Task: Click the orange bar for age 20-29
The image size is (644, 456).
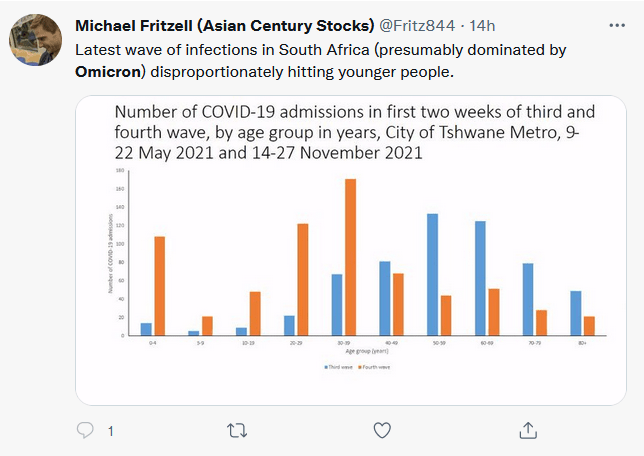Action: click(302, 280)
